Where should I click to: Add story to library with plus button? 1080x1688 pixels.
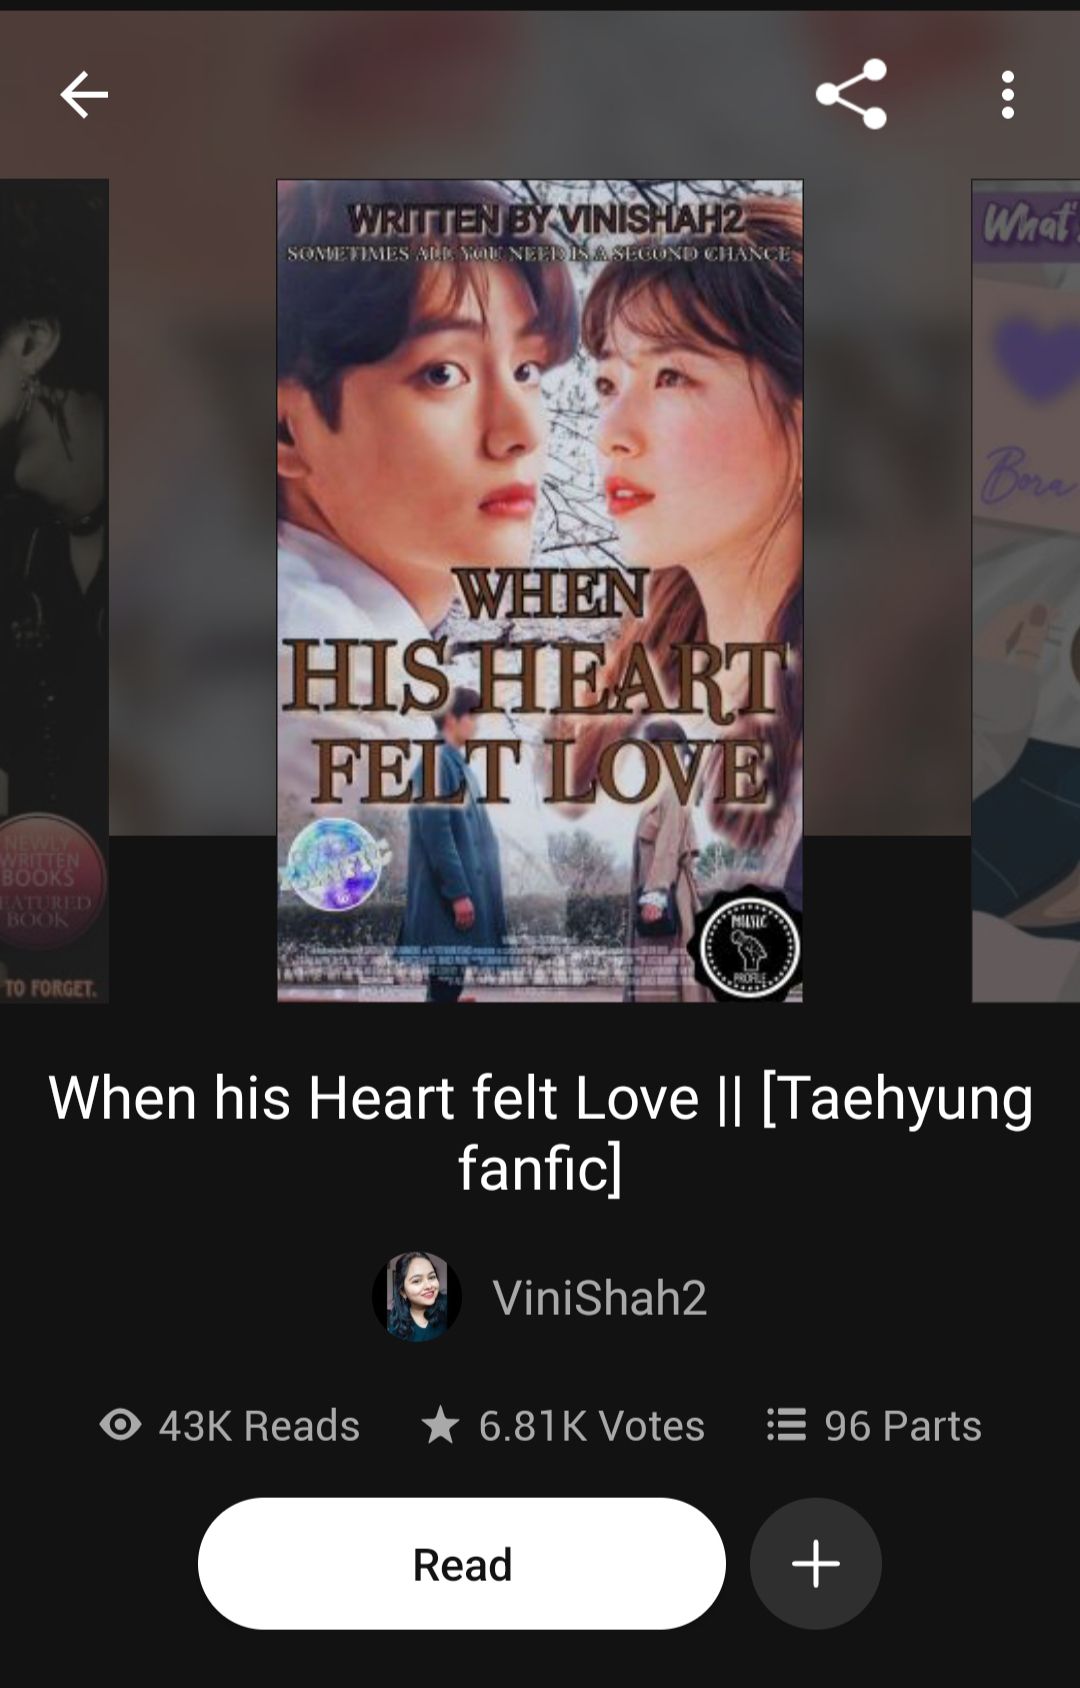tap(816, 1563)
